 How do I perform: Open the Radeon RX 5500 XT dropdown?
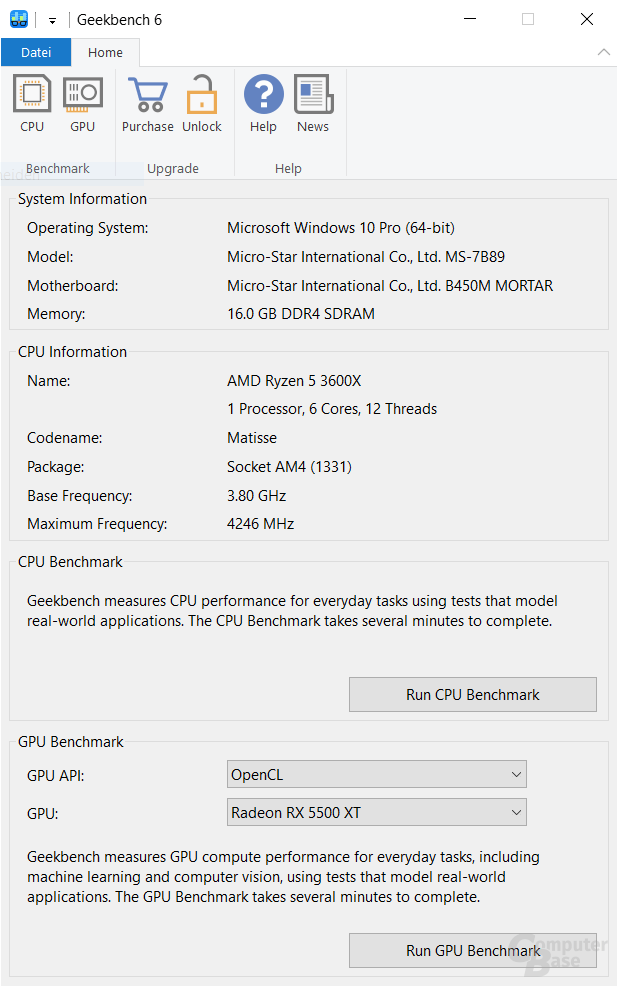click(376, 812)
